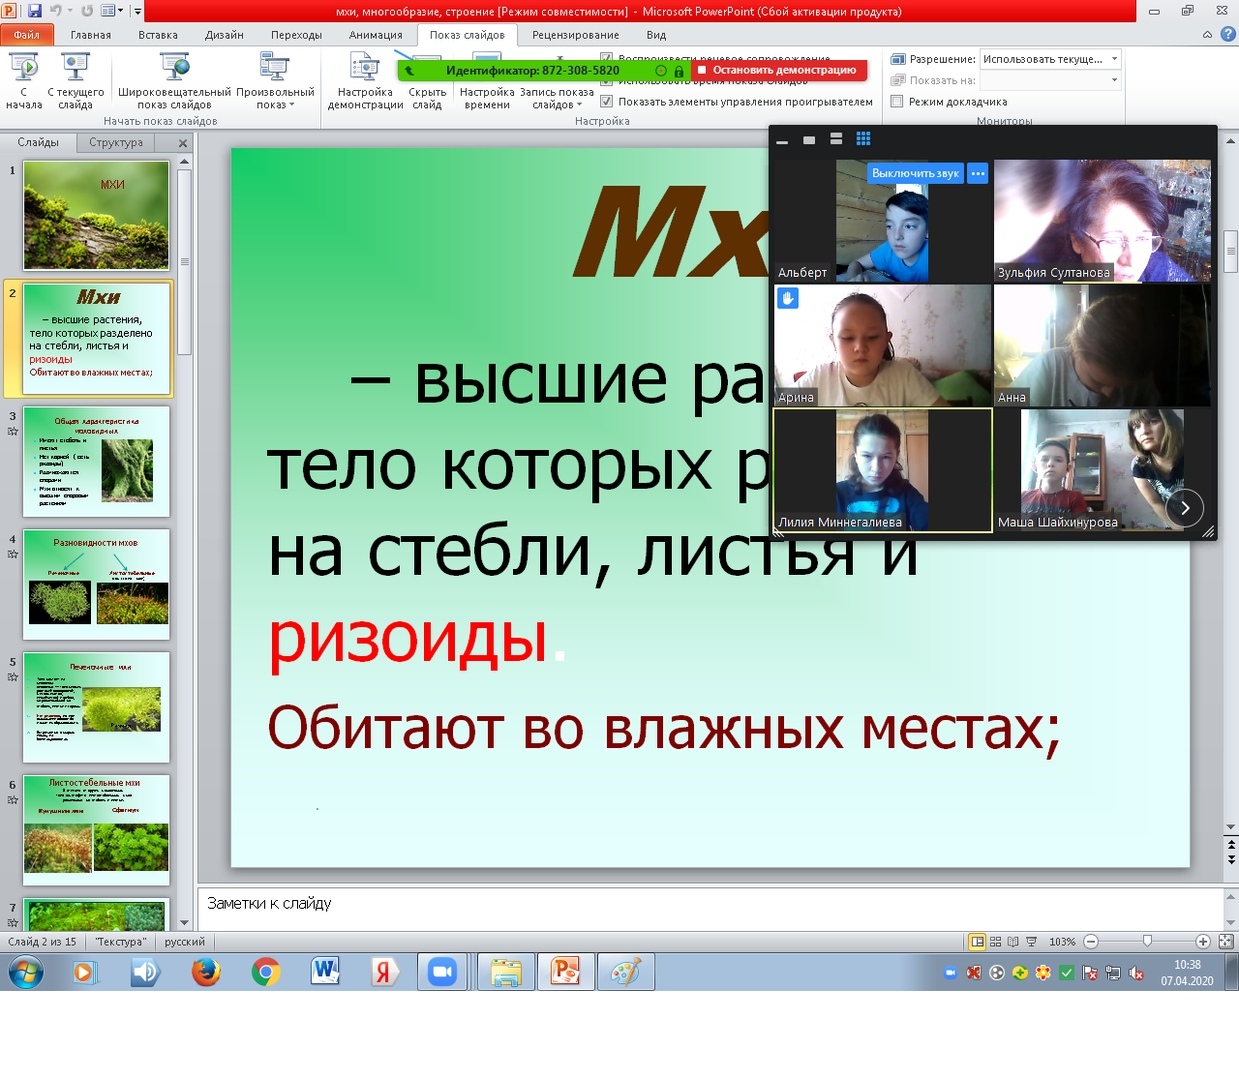Switch Zoom video panel to grid view
This screenshot has width=1239, height=1080.
point(863,139)
